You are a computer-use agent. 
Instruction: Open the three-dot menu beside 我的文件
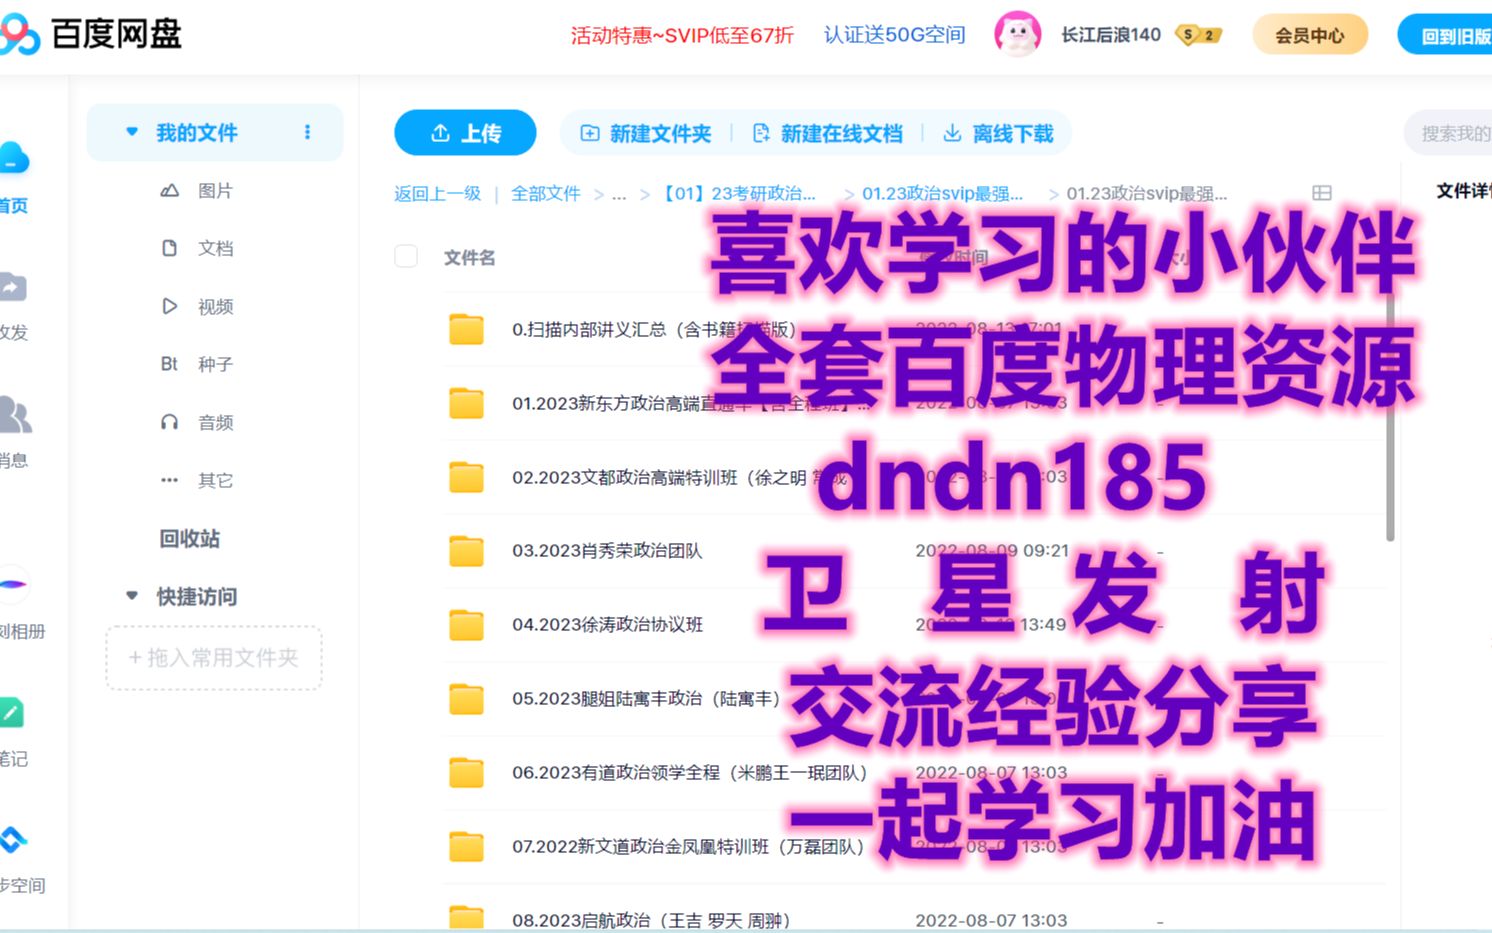(x=307, y=132)
